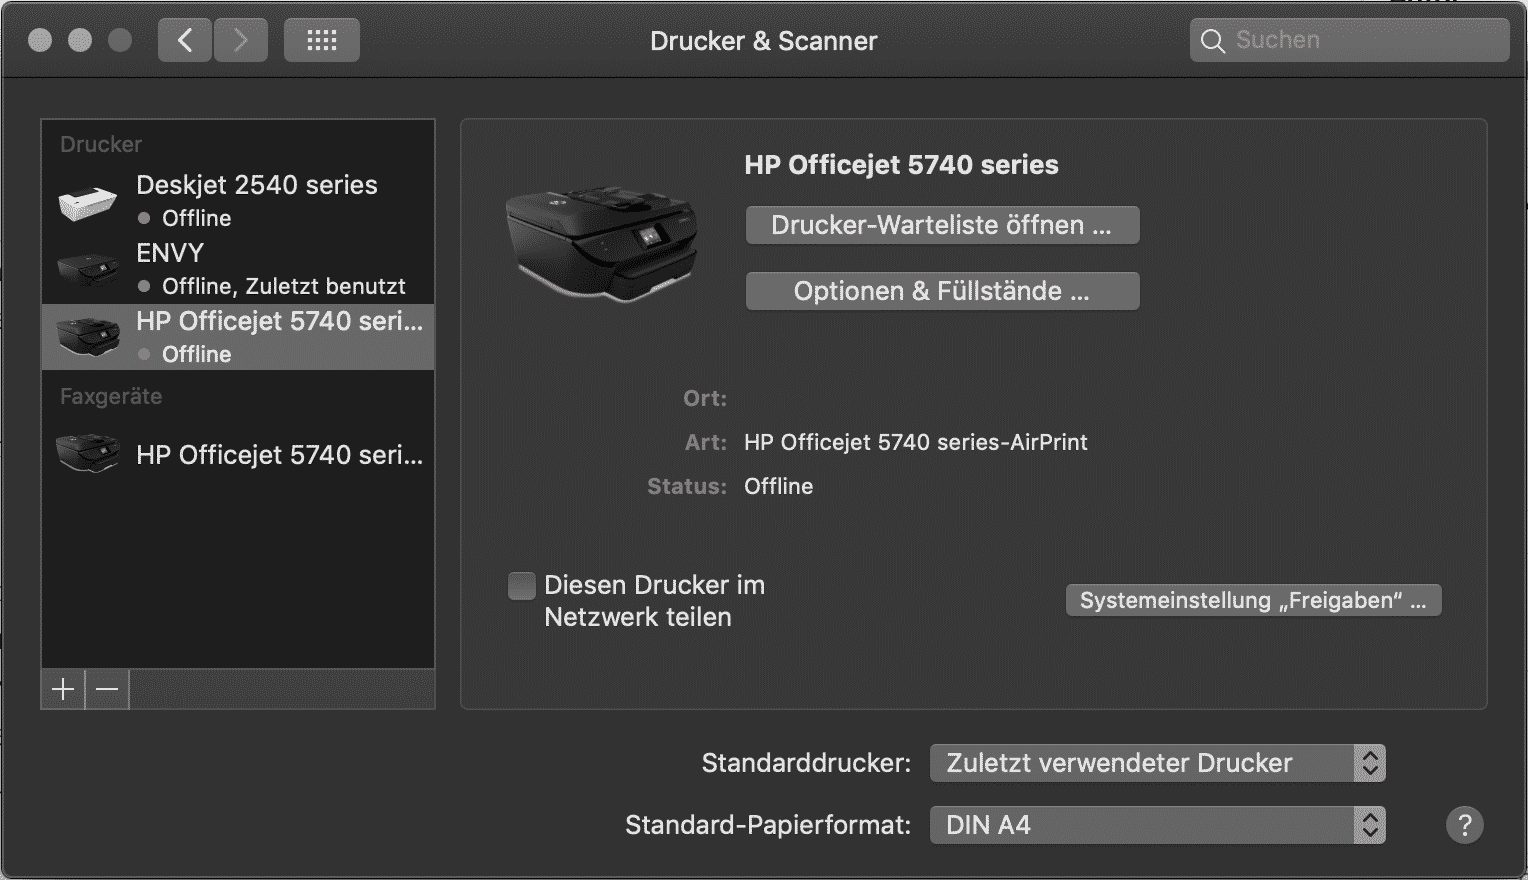Show all preferences with grid icon
Screen dimensions: 1528x880
322,40
